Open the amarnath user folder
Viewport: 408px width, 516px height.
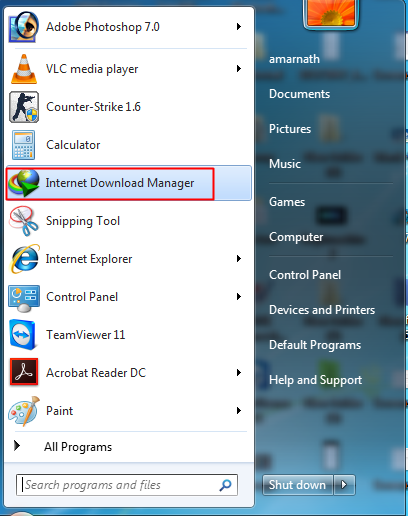[x=294, y=59]
